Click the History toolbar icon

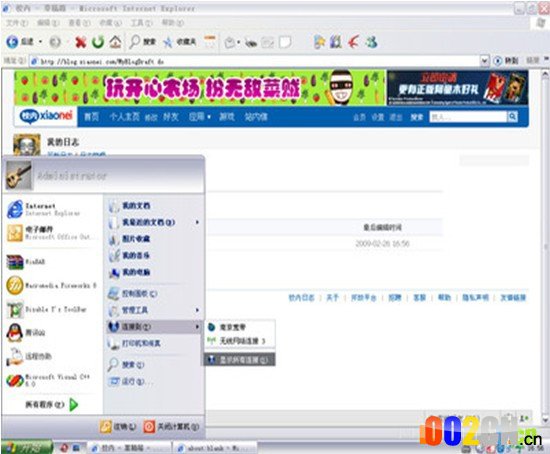click(x=210, y=42)
